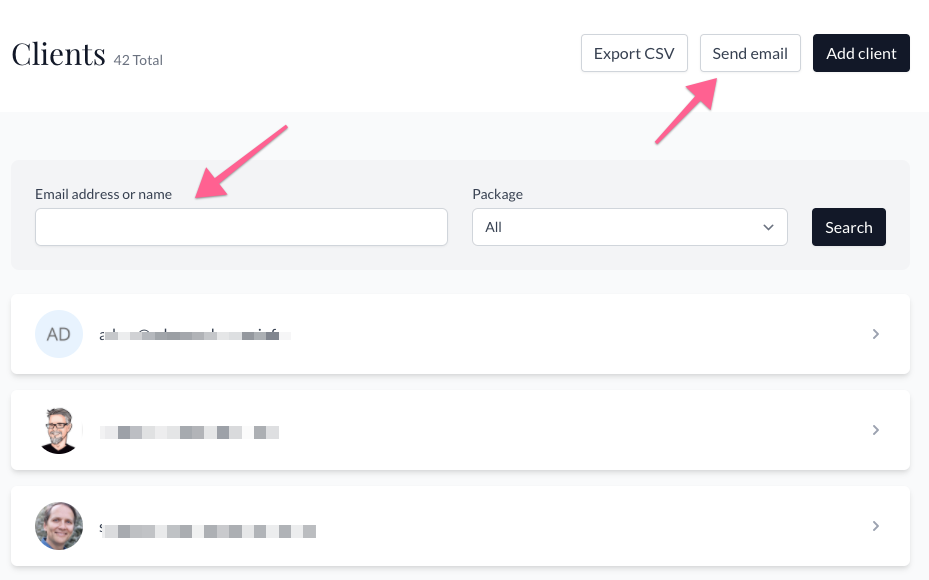Expand second client row using its chevron
929x580 pixels.
[x=875, y=430]
